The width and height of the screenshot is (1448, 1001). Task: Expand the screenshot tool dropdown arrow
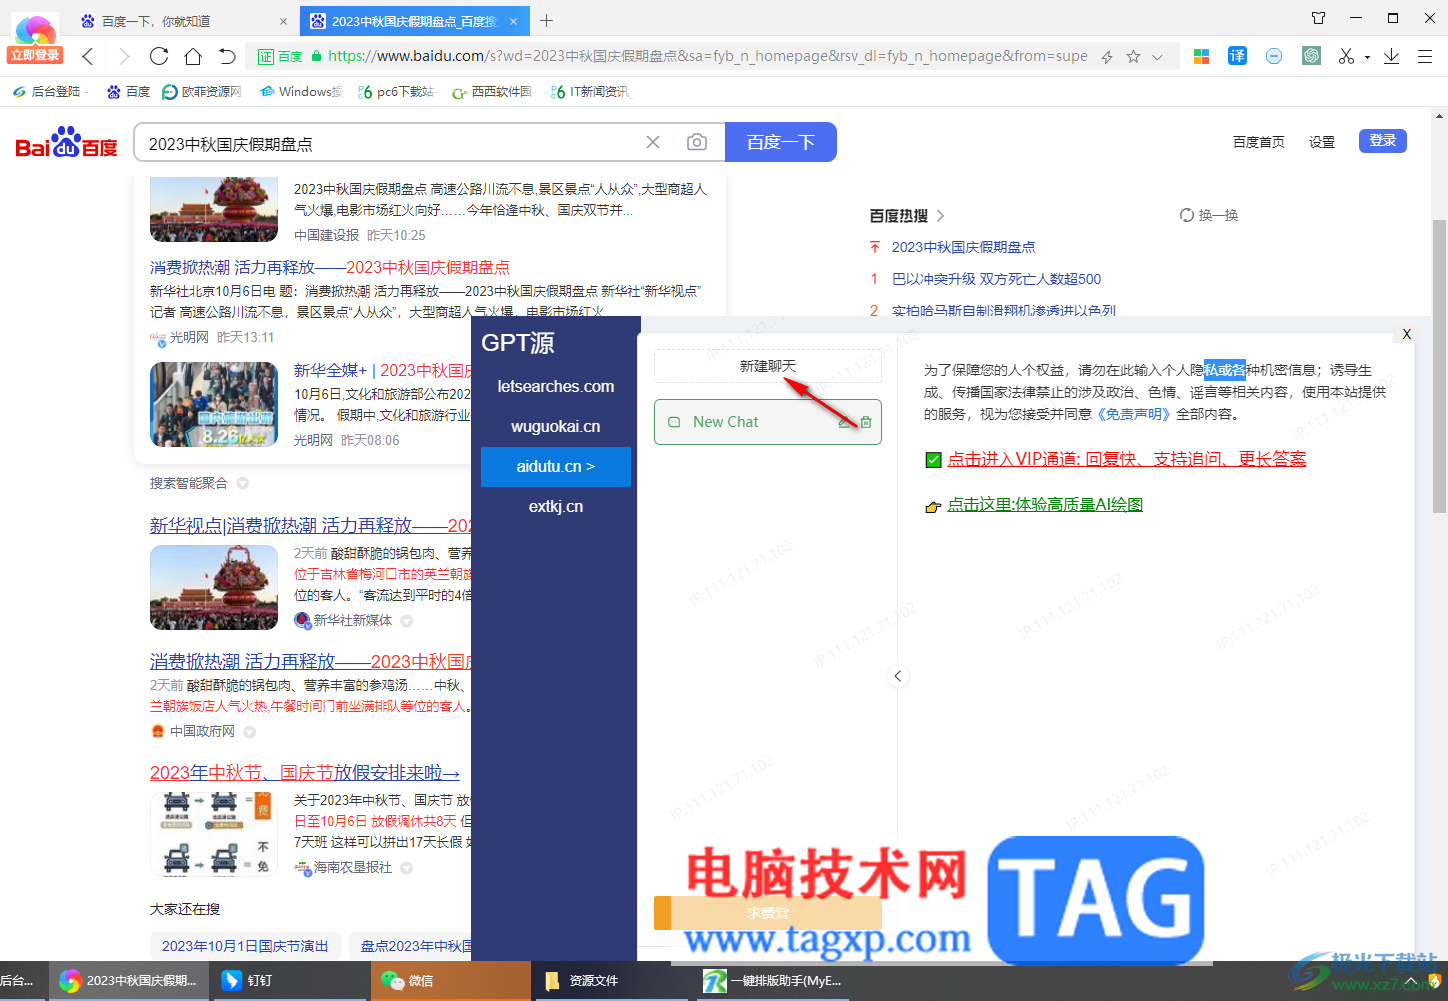click(1367, 57)
